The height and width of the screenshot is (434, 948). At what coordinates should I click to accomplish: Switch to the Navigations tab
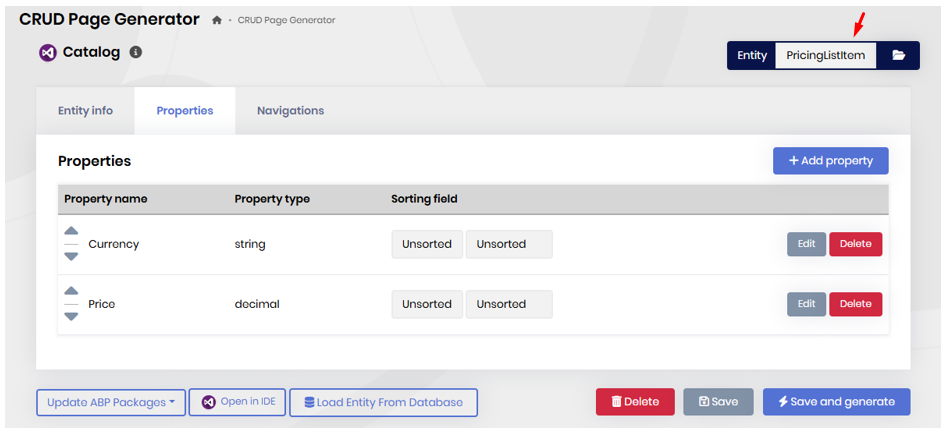[290, 111]
